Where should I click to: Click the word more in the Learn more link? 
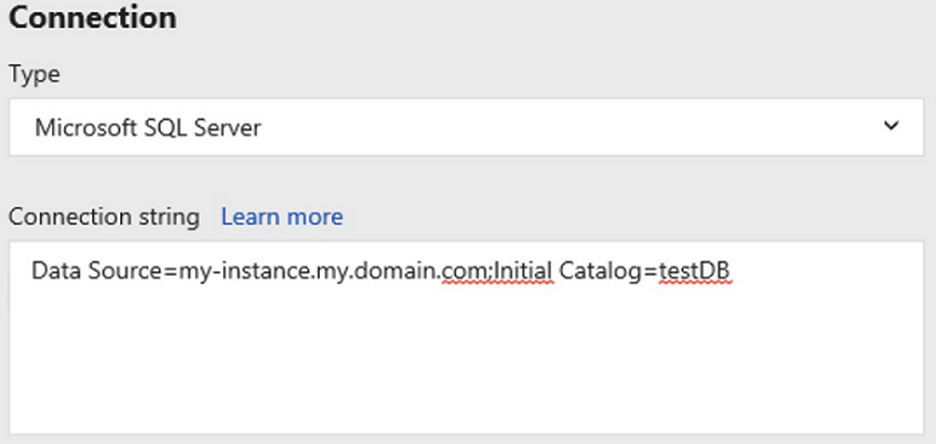(315, 217)
